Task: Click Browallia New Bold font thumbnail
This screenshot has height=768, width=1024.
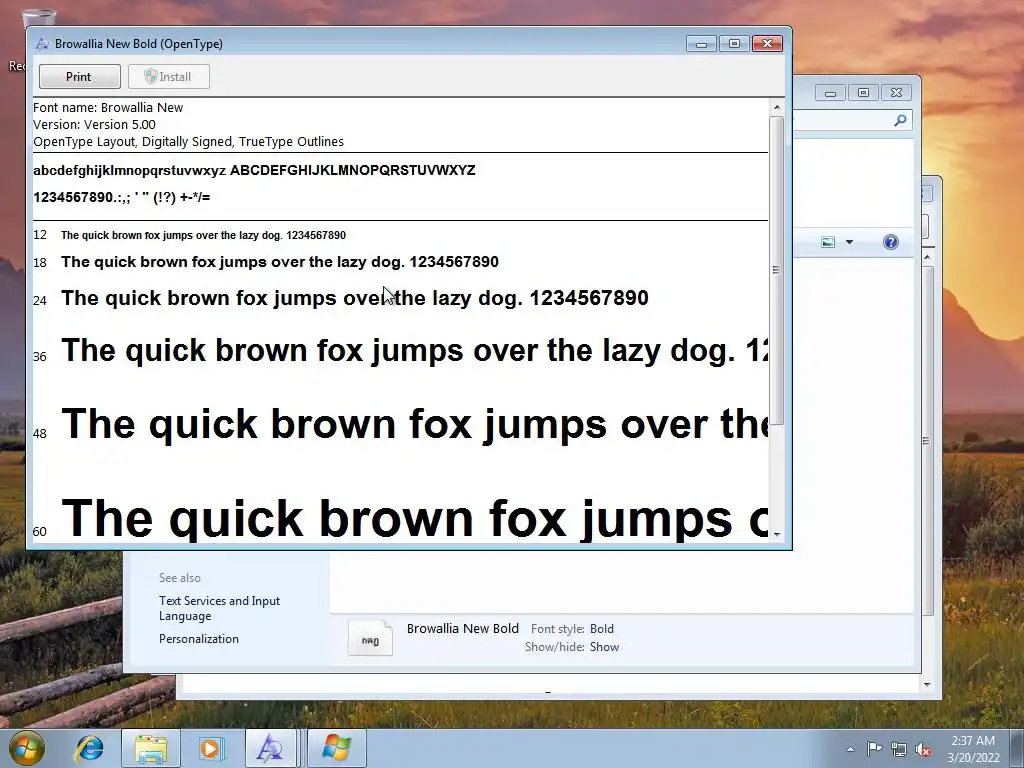Action: 370,638
